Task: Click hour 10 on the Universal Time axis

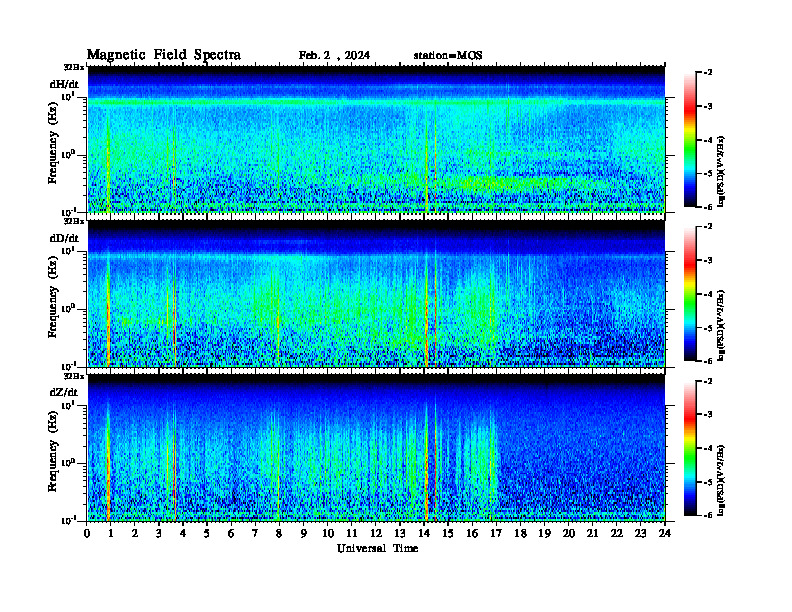Action: tap(328, 533)
